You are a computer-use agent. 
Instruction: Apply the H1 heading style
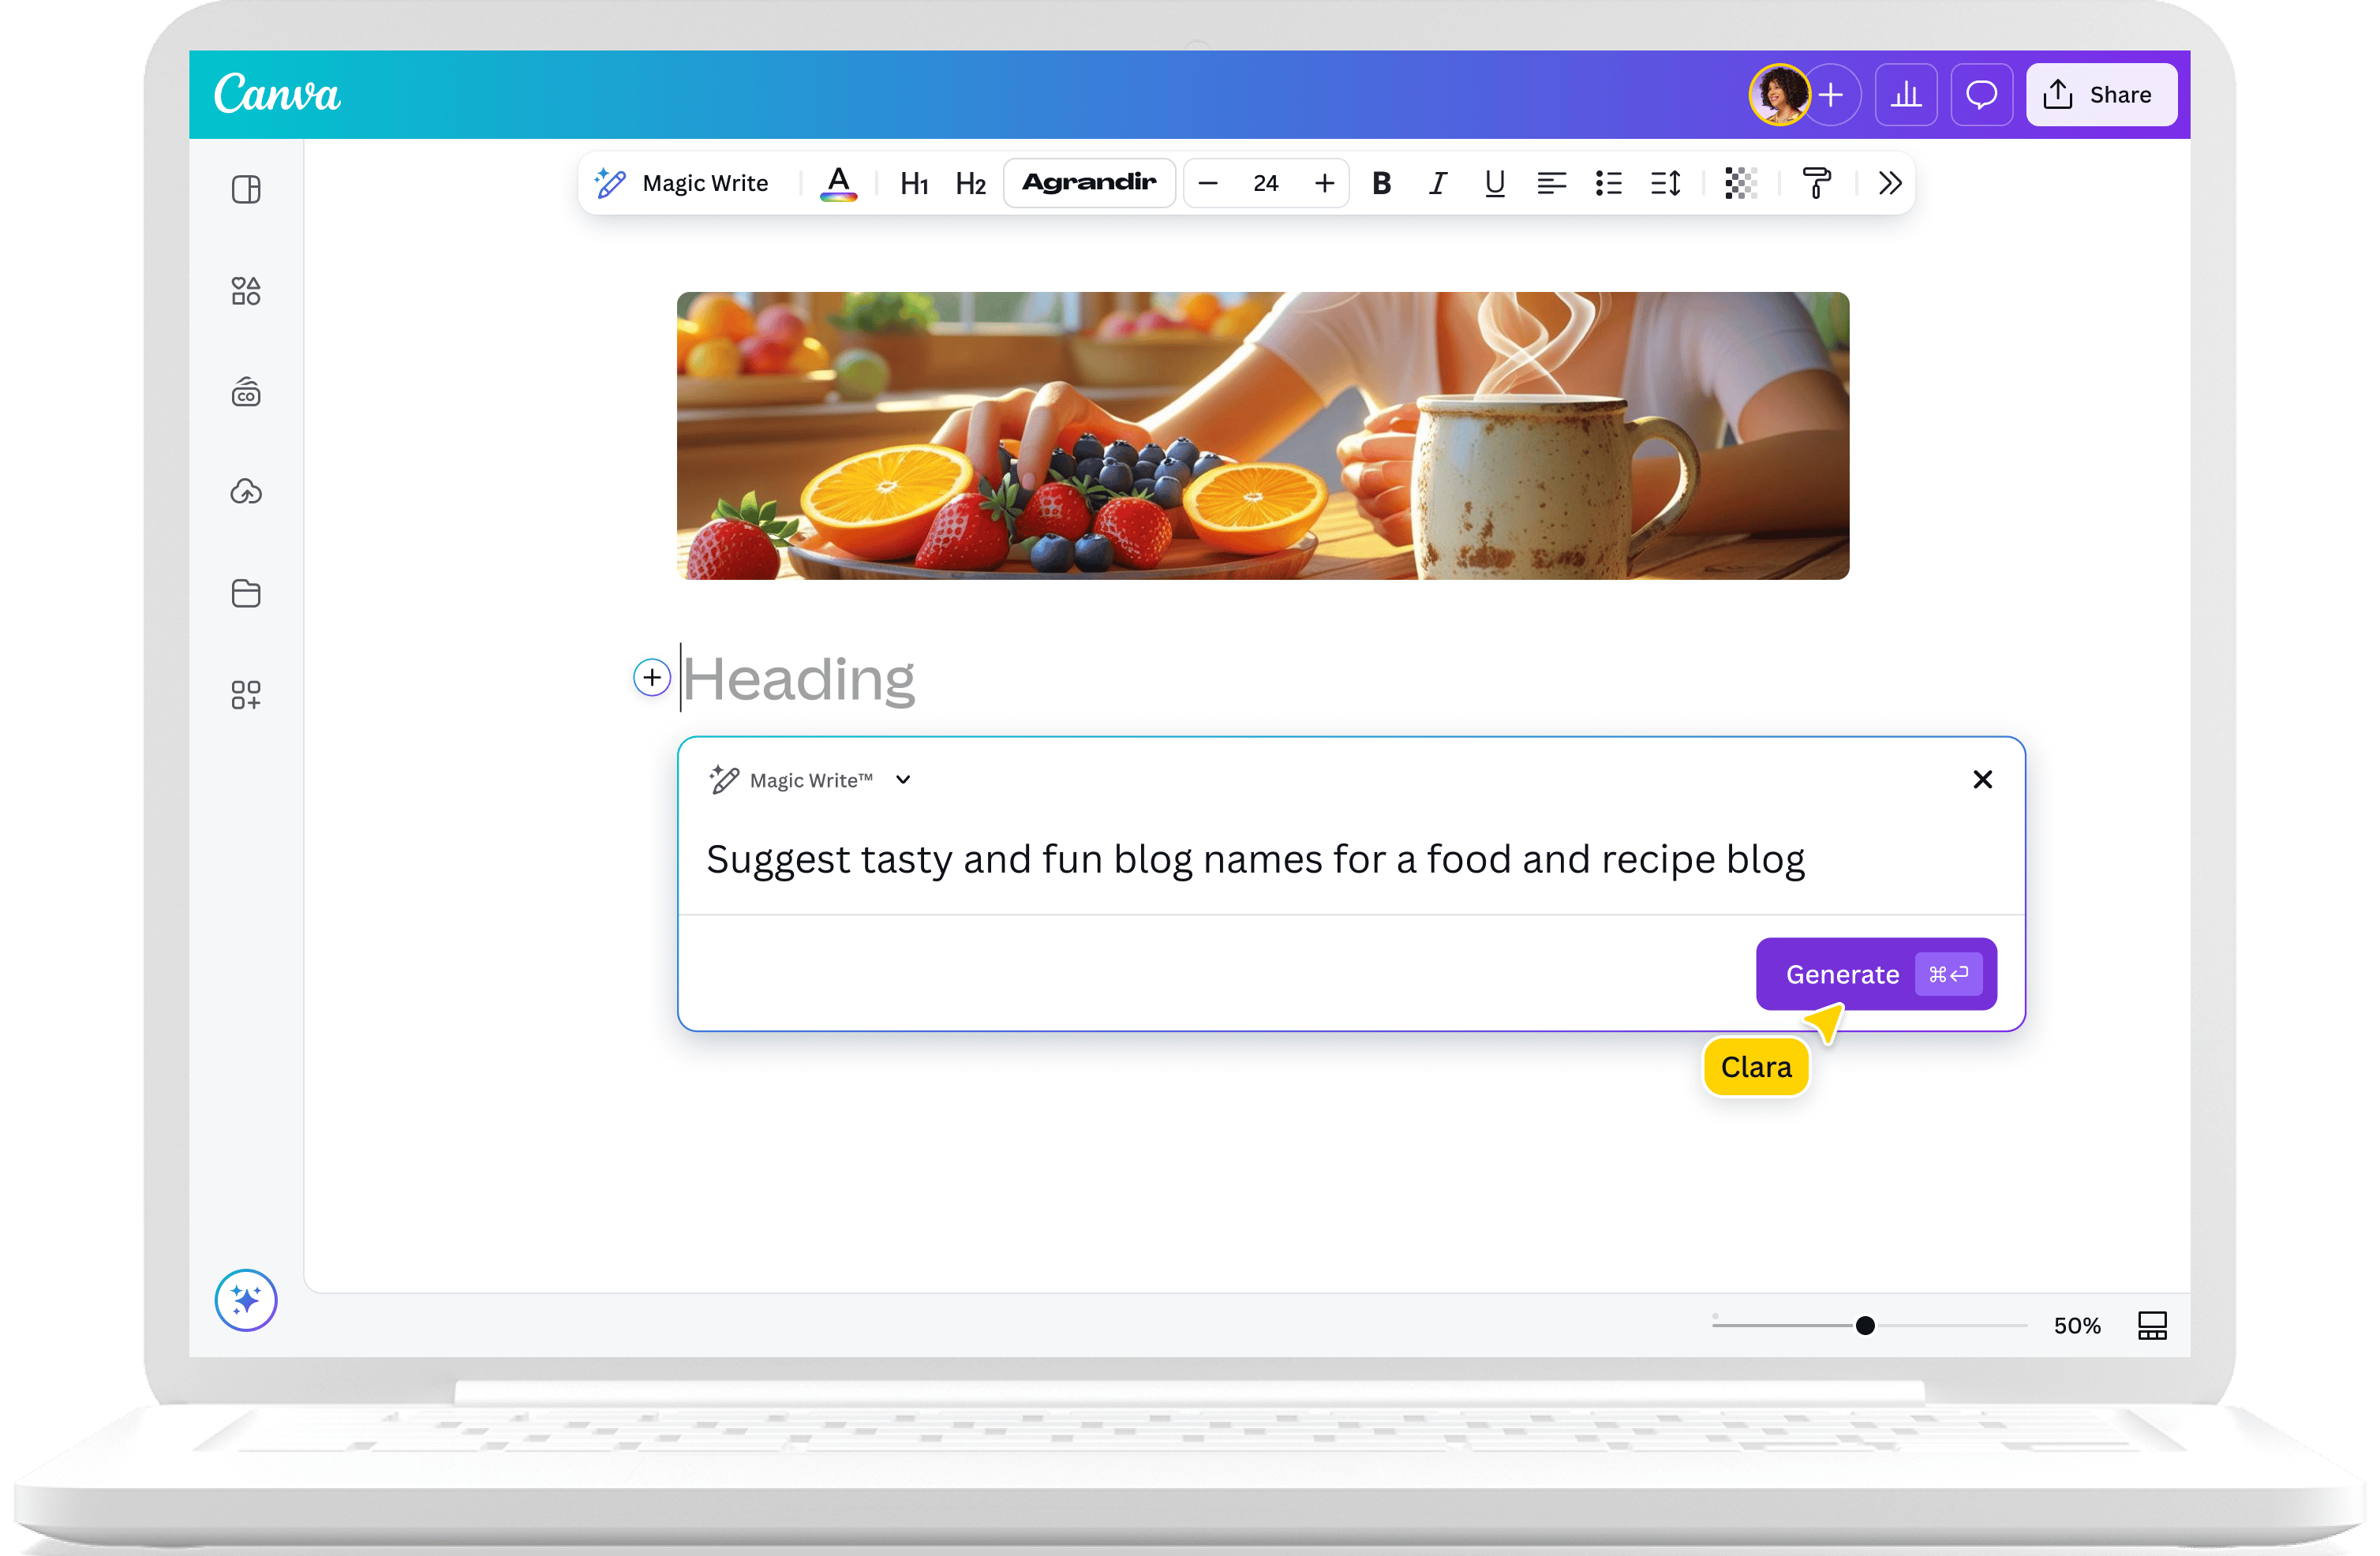(914, 184)
